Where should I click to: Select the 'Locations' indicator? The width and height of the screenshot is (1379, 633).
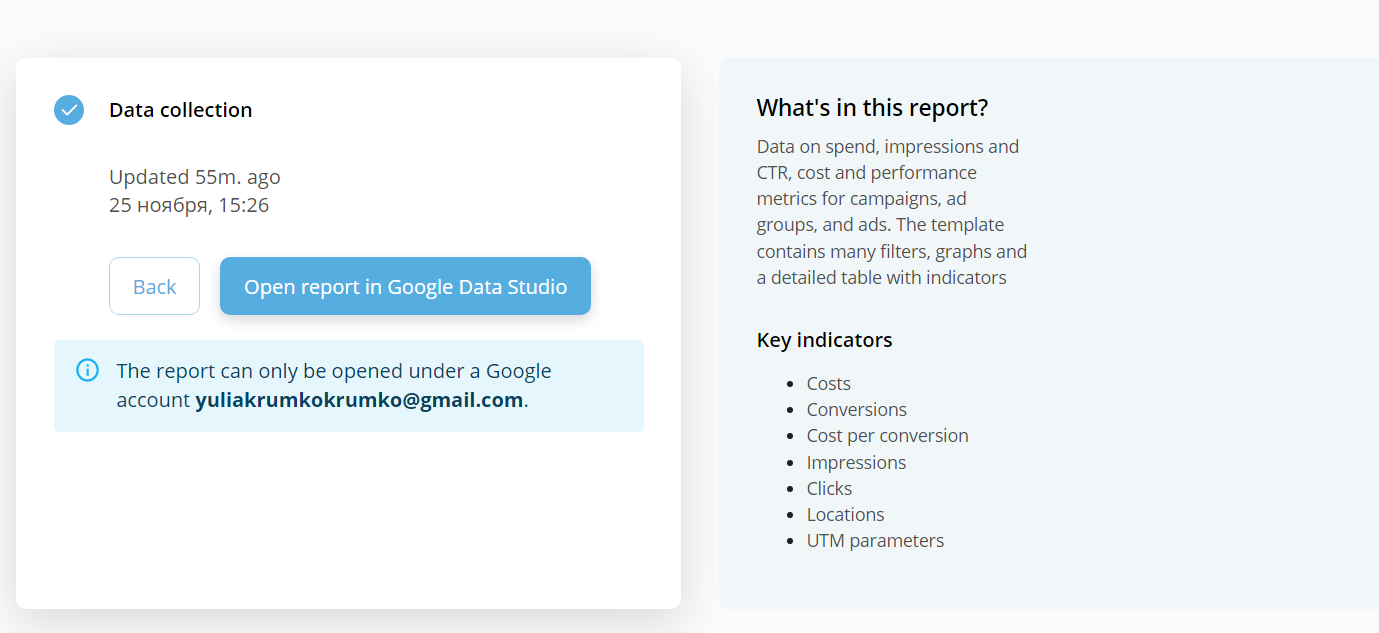[x=845, y=514]
